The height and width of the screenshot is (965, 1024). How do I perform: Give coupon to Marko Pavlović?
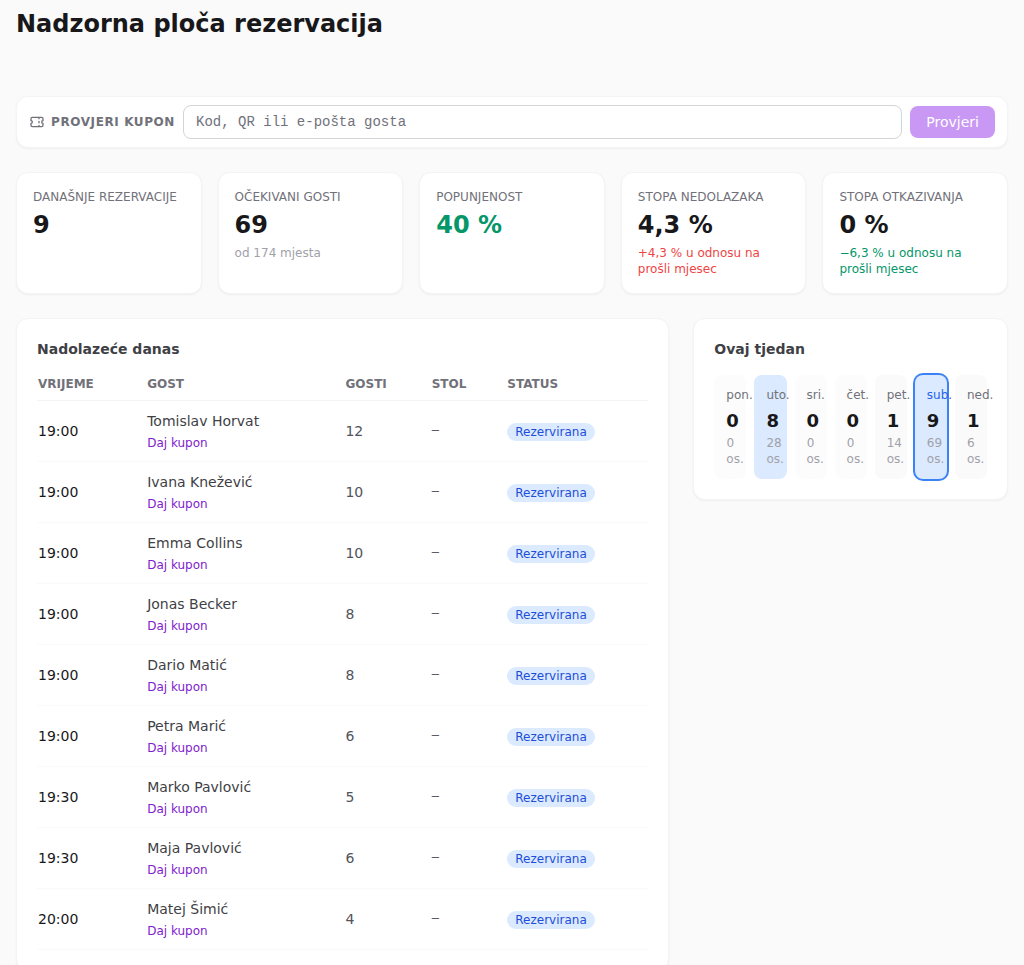pyautogui.click(x=177, y=809)
